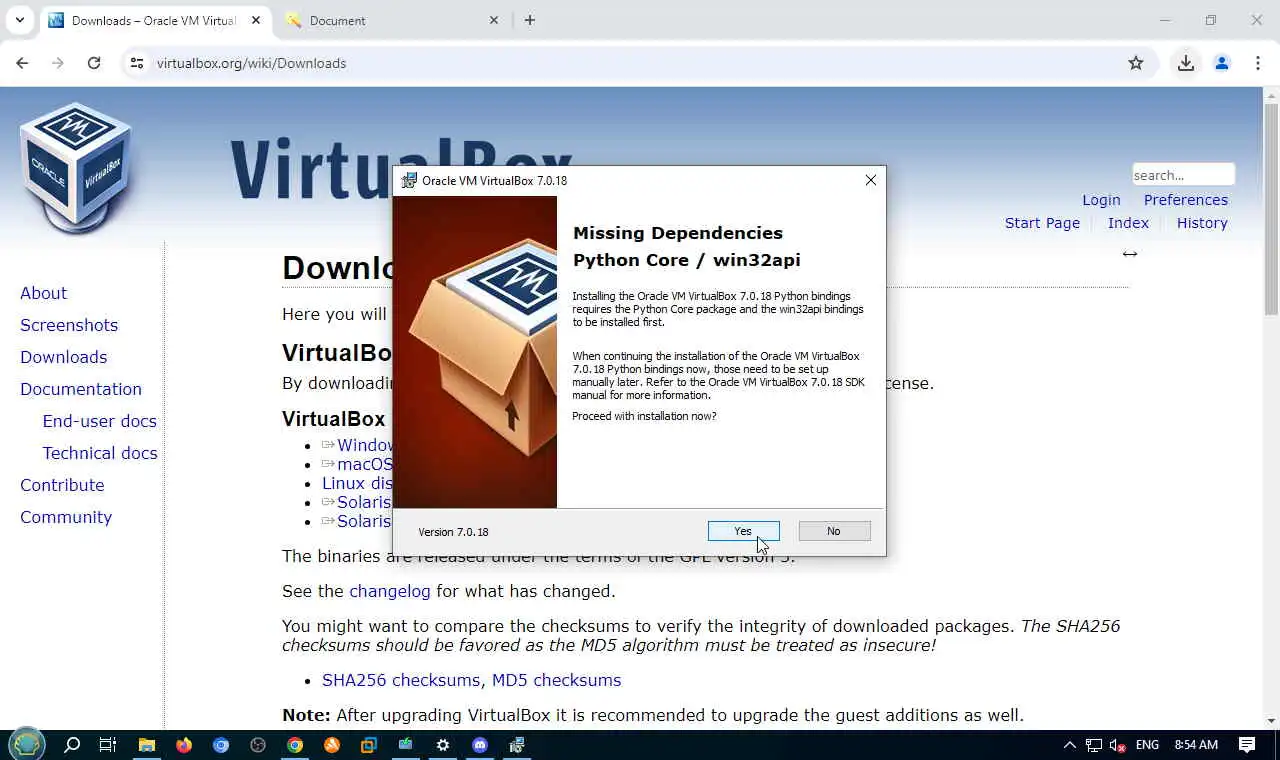This screenshot has height=760, width=1280.
Task: Go to the Start Page link
Action: pyautogui.click(x=1042, y=223)
